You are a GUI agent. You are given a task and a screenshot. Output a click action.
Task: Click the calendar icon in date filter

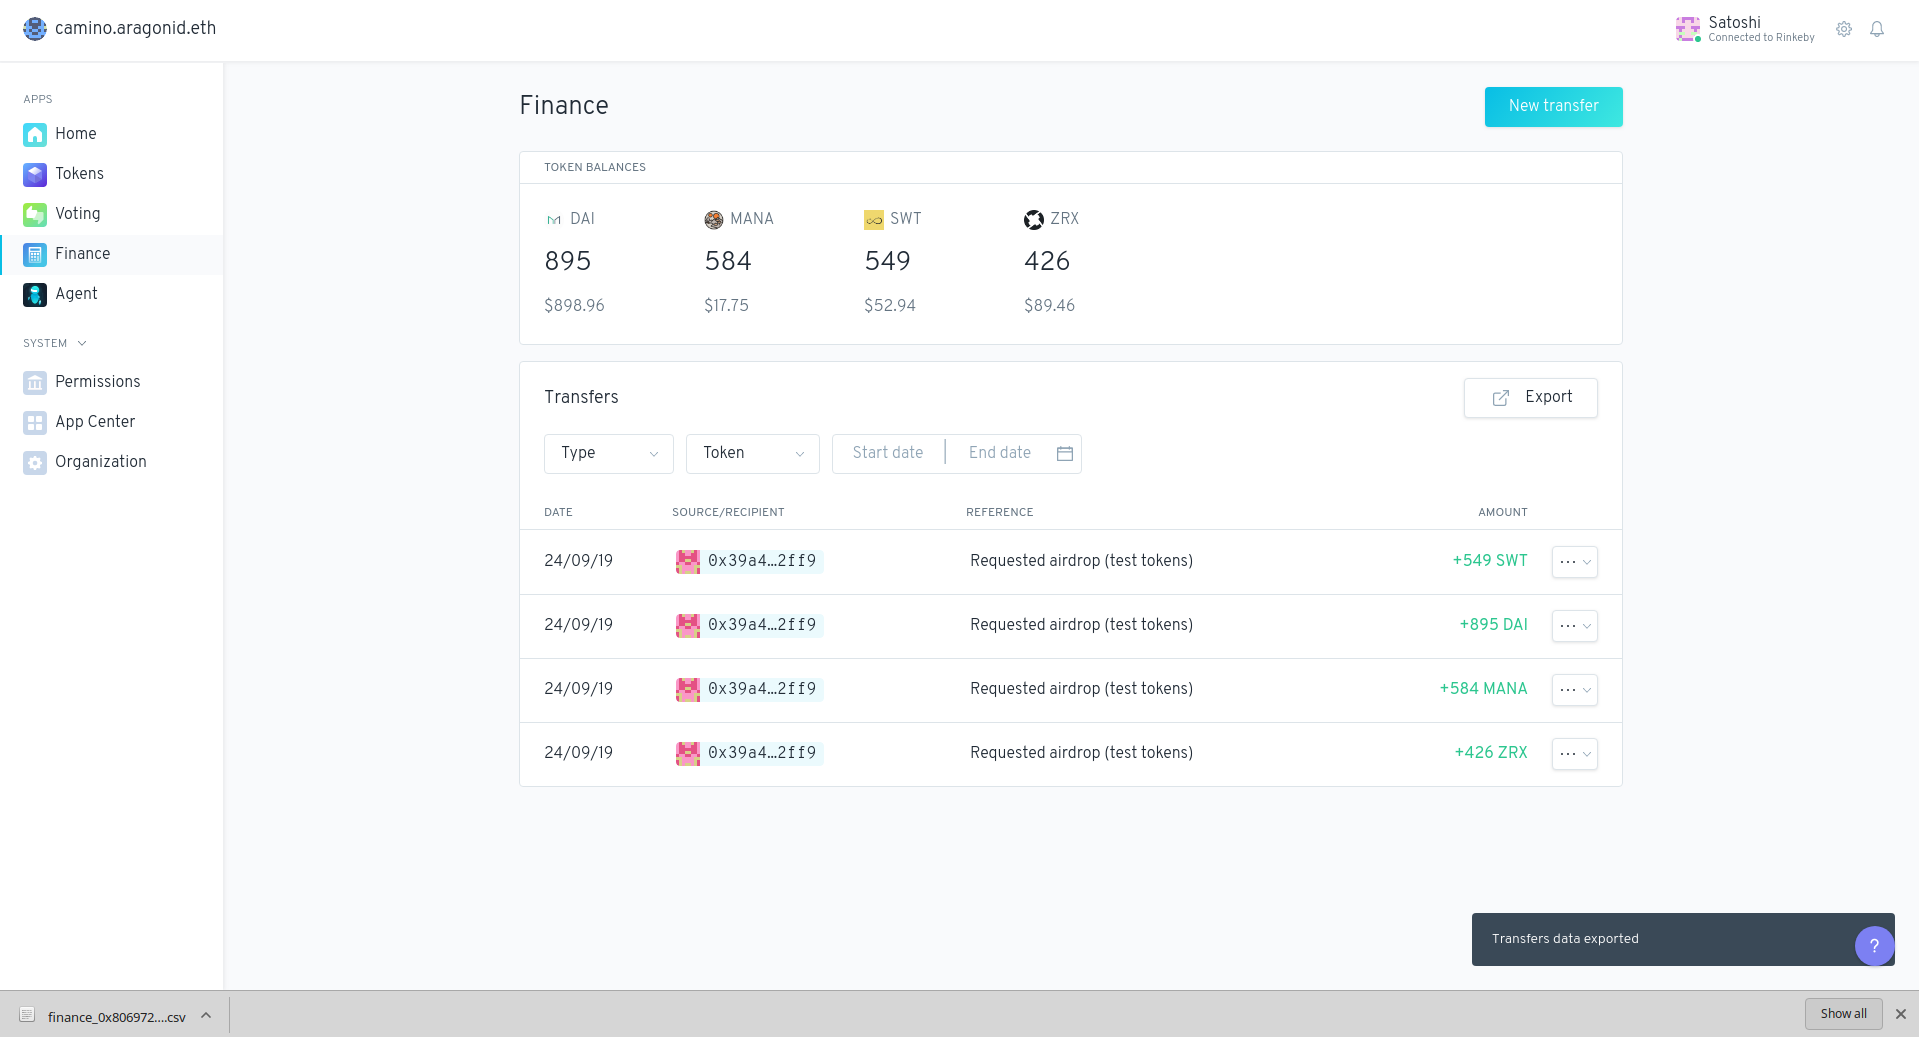click(x=1065, y=454)
